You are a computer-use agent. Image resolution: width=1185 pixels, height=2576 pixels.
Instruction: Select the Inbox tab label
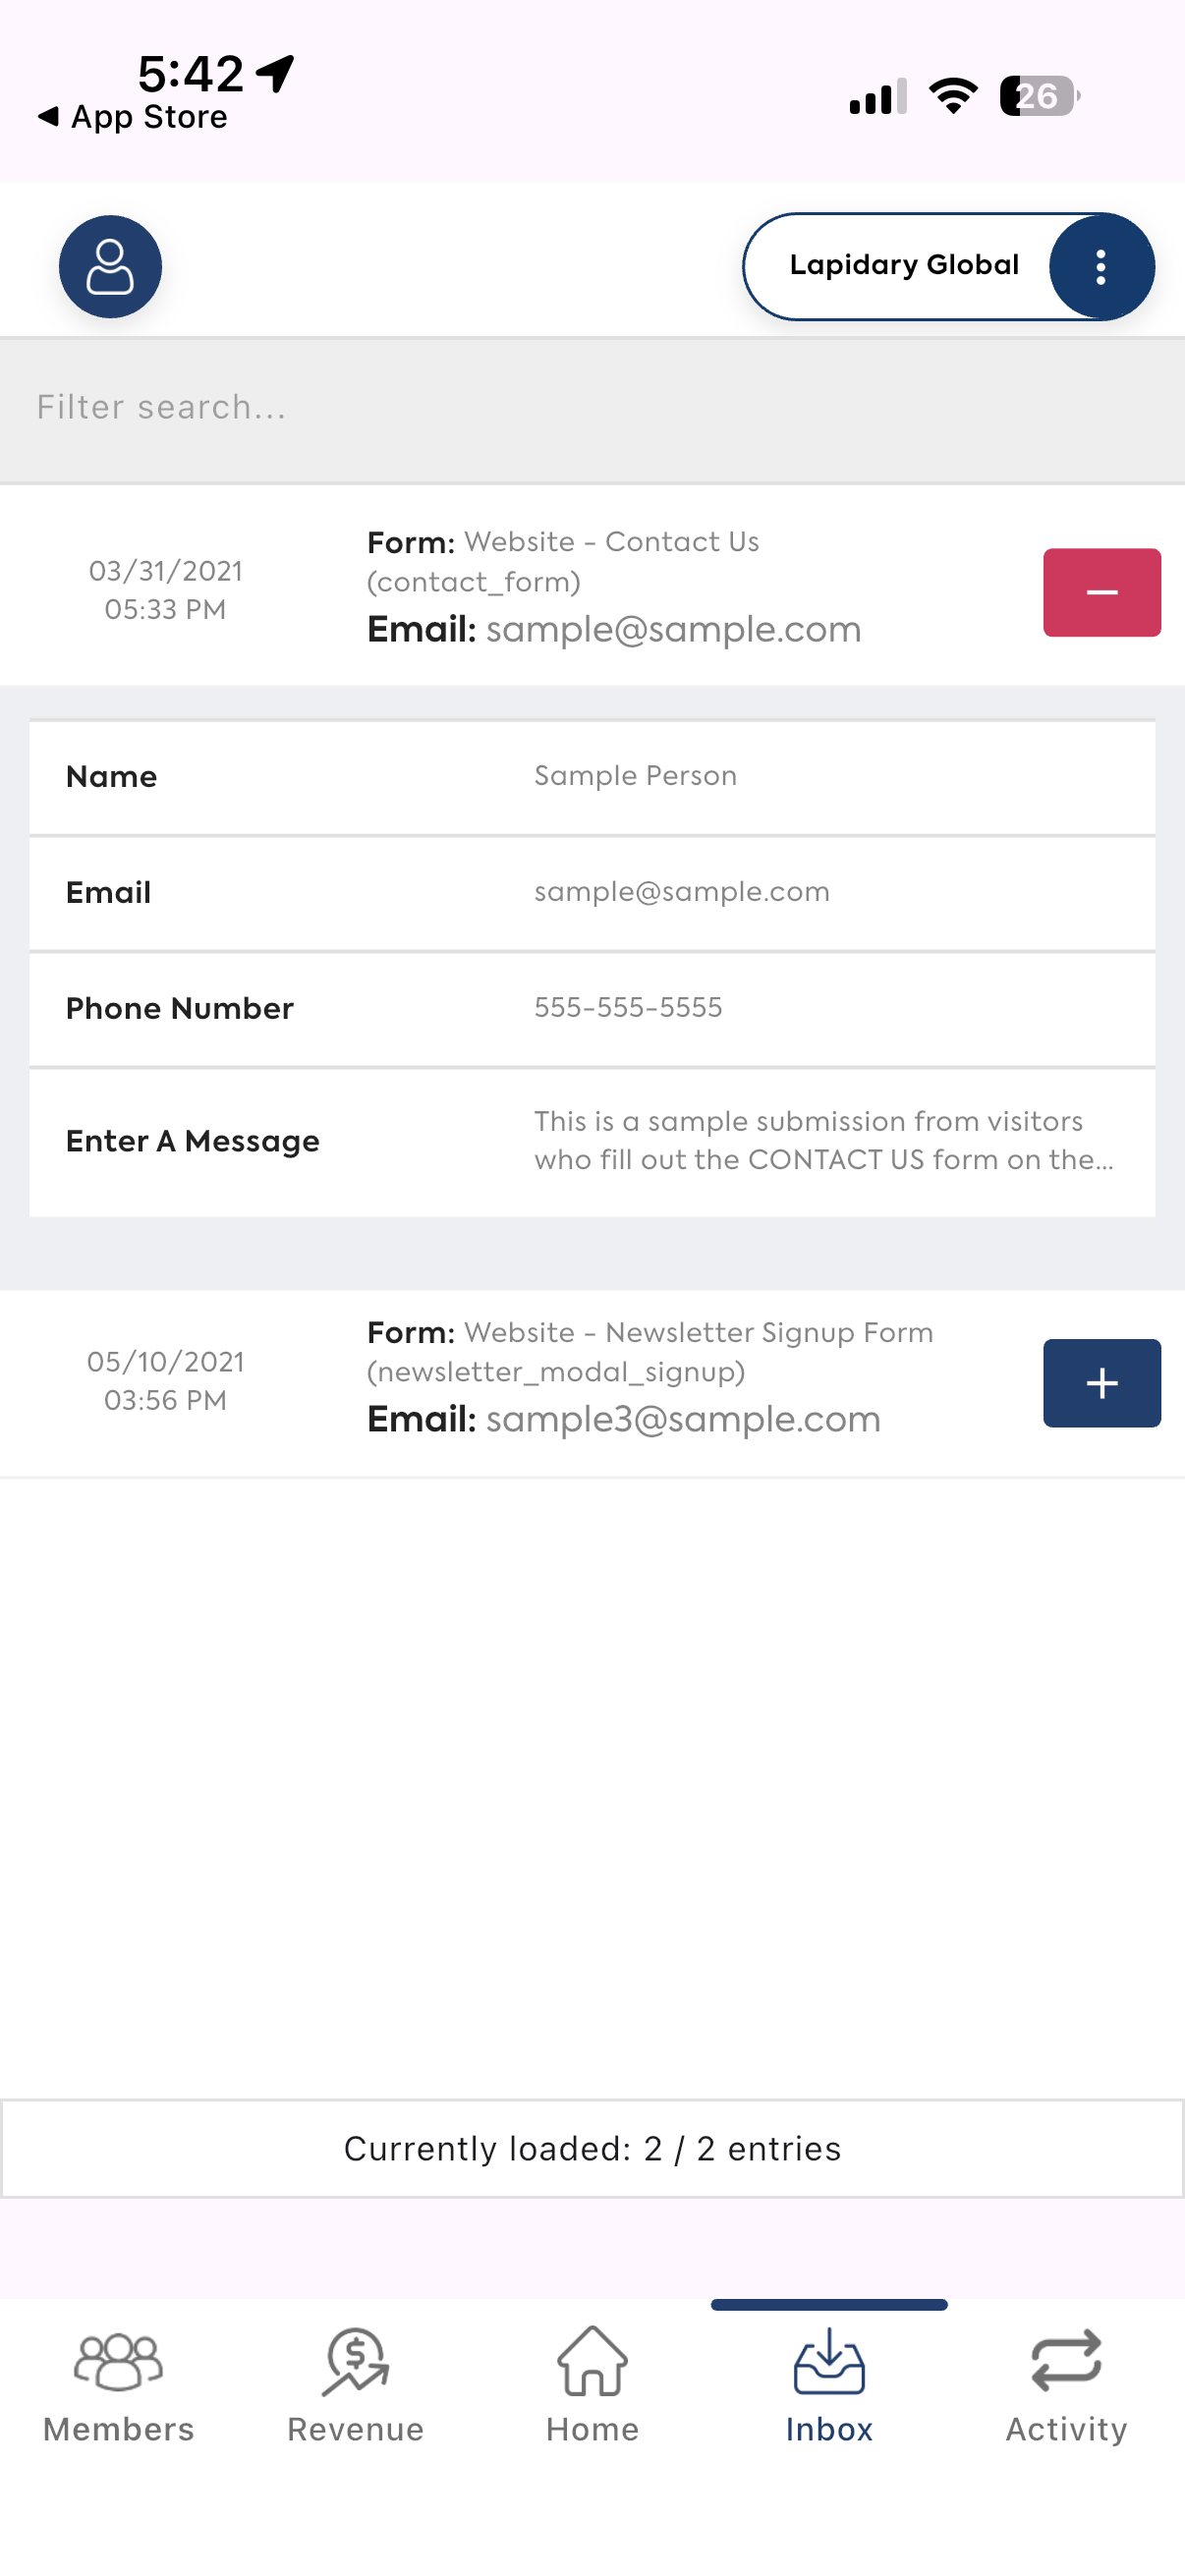point(829,2429)
